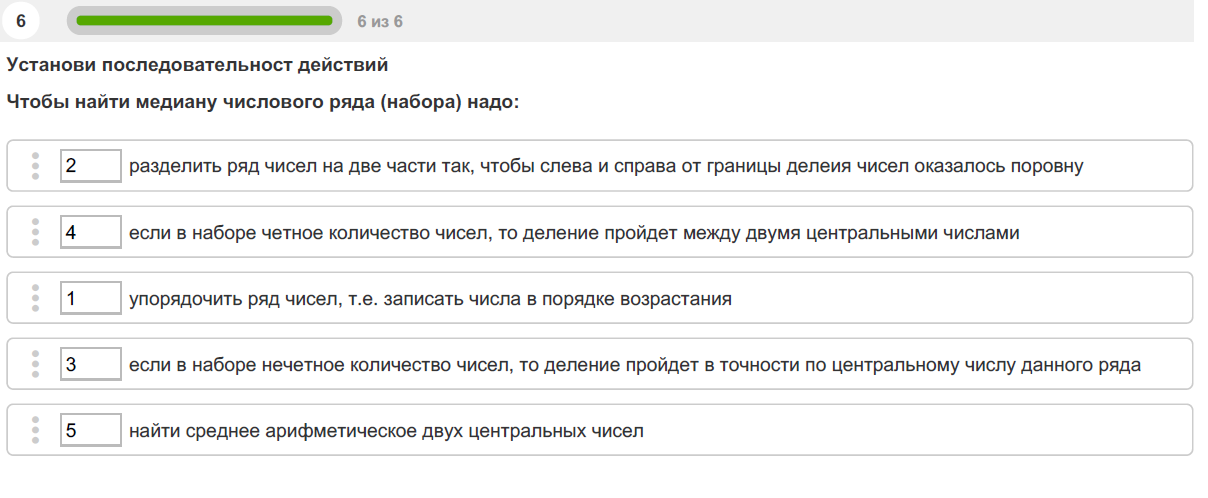Click question text 'Чтобы найти медиану числового ряда'
This screenshot has height=498, width=1208.
pos(263,102)
